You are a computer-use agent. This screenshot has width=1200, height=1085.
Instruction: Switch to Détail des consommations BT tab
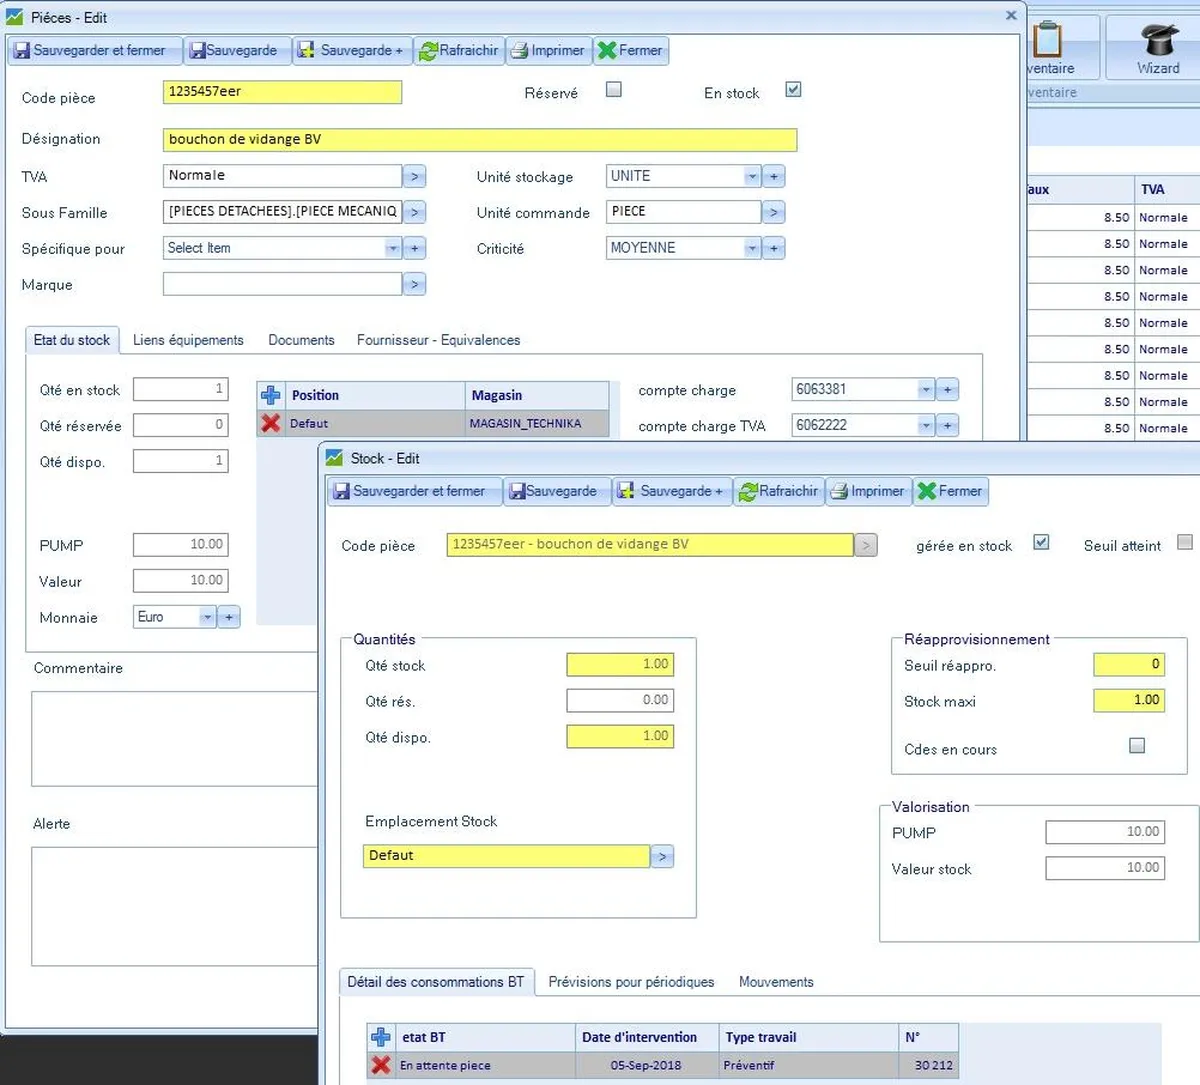436,982
